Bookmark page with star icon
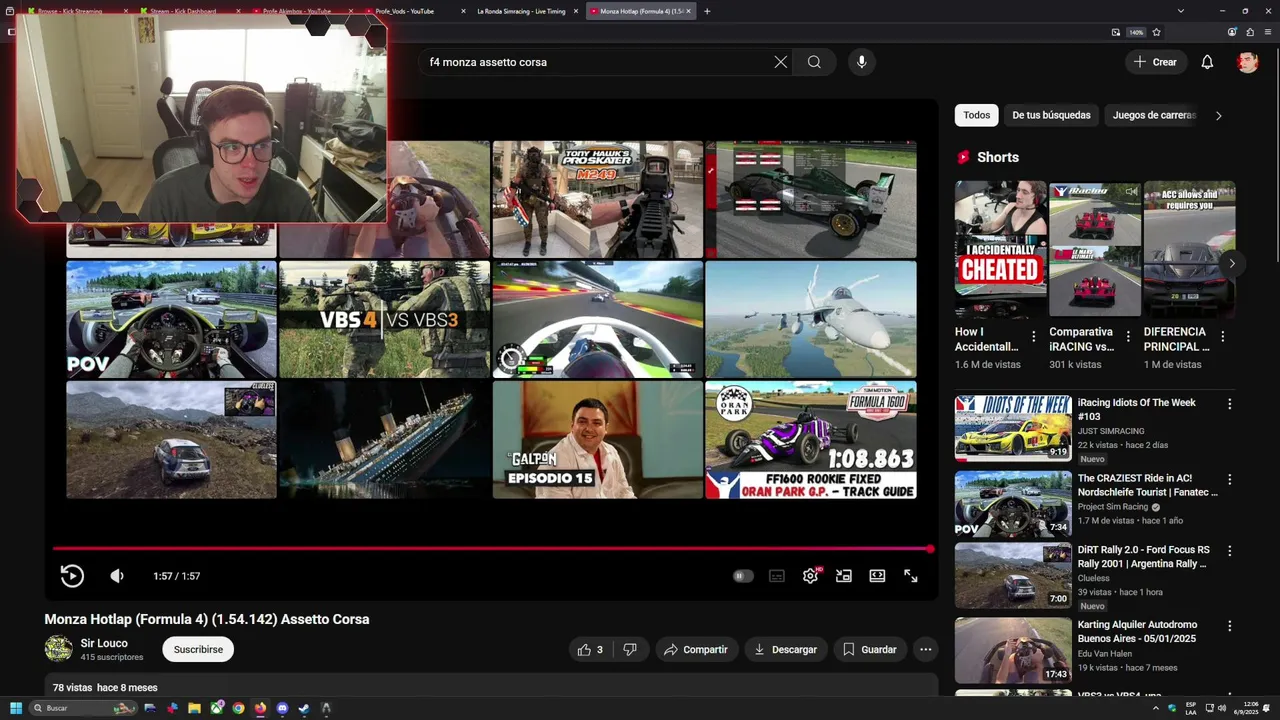The image size is (1280, 720). tap(1157, 32)
